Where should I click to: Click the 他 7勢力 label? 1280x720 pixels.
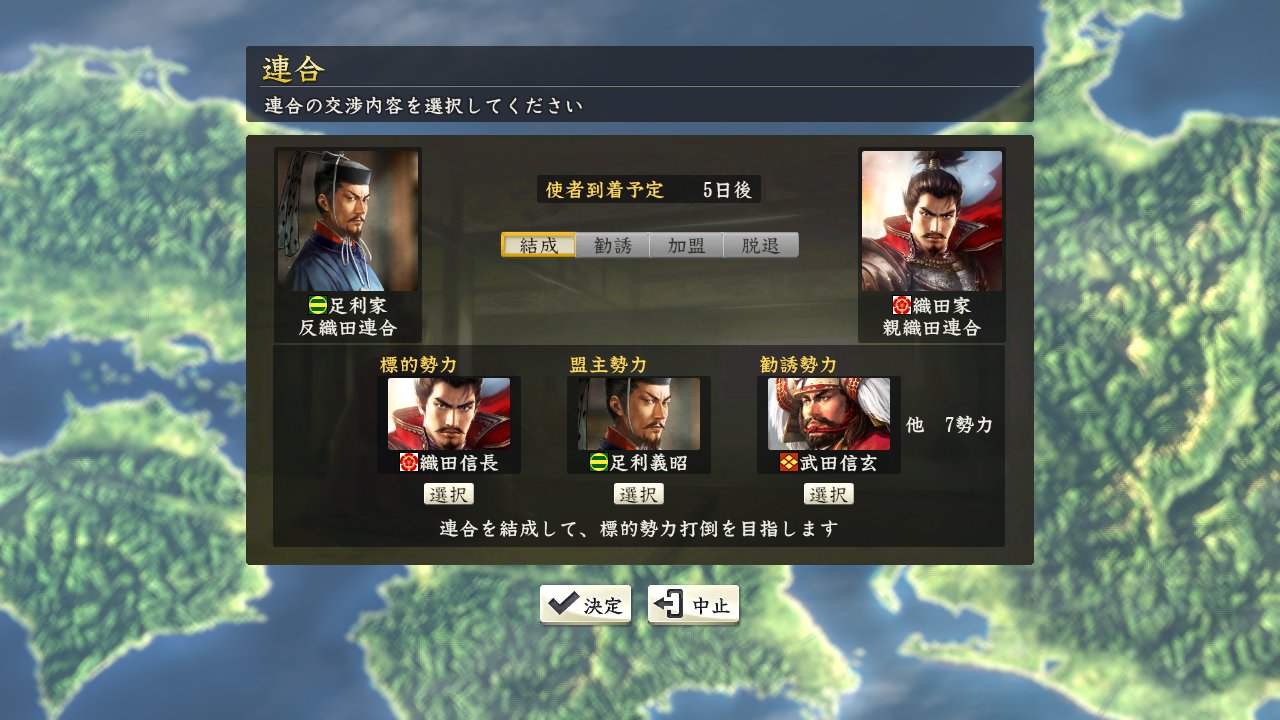(x=950, y=425)
